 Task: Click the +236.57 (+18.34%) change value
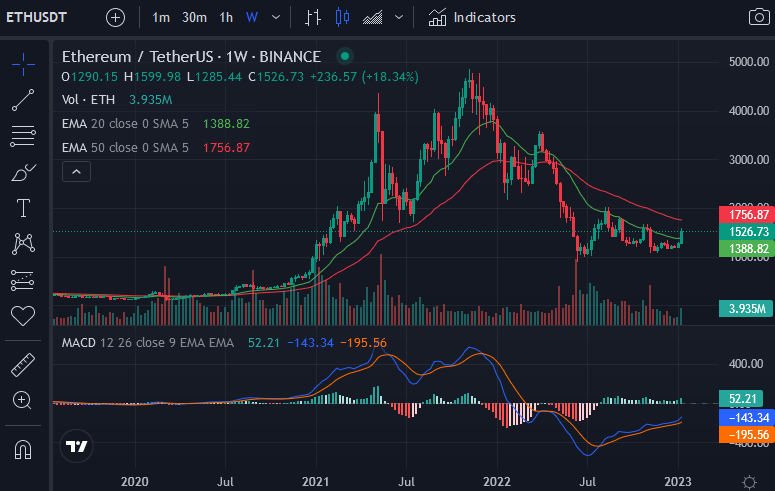pyautogui.click(x=364, y=77)
